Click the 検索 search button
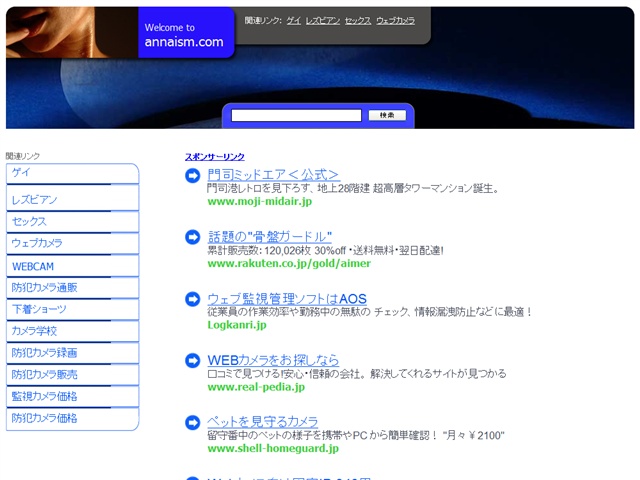640x480 pixels. tap(387, 116)
